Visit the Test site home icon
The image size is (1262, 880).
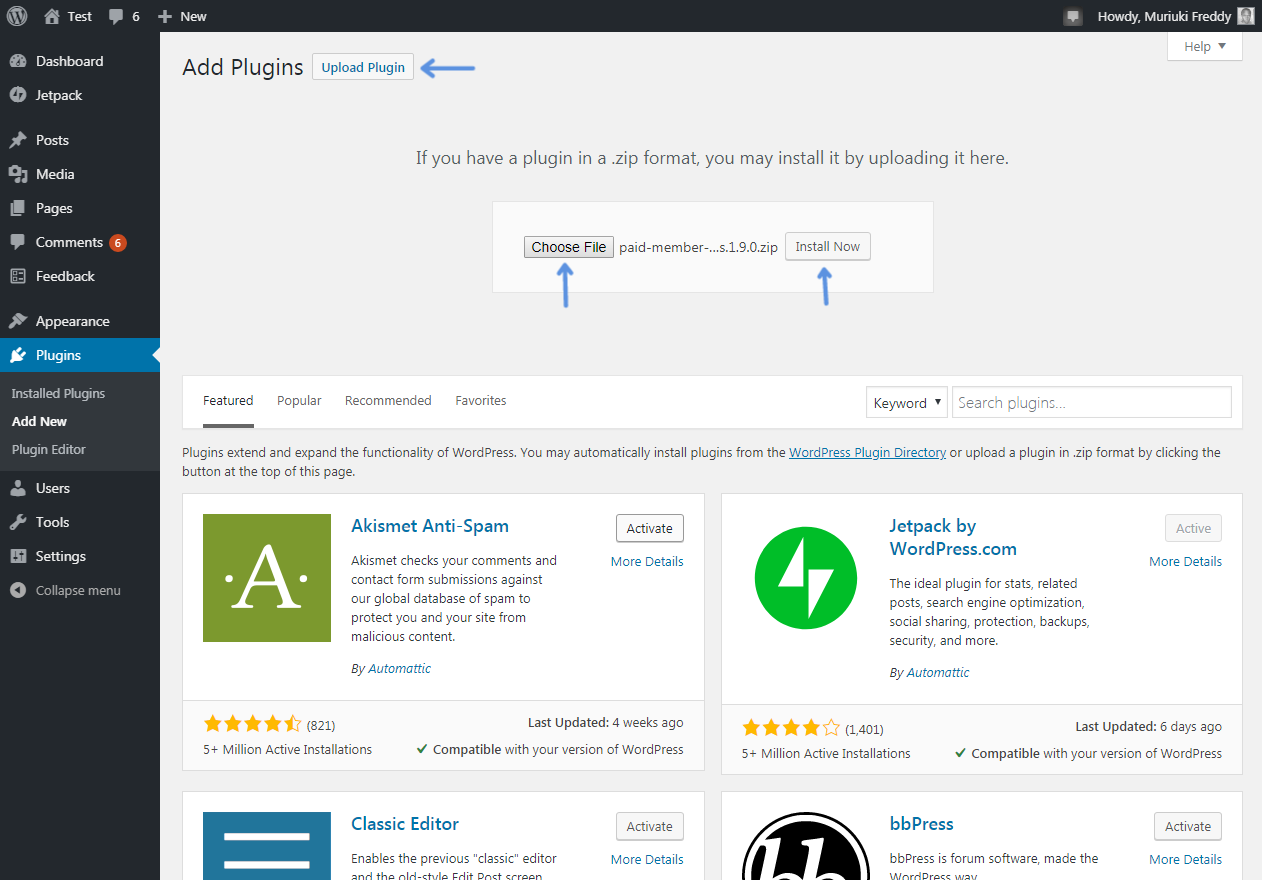52,16
